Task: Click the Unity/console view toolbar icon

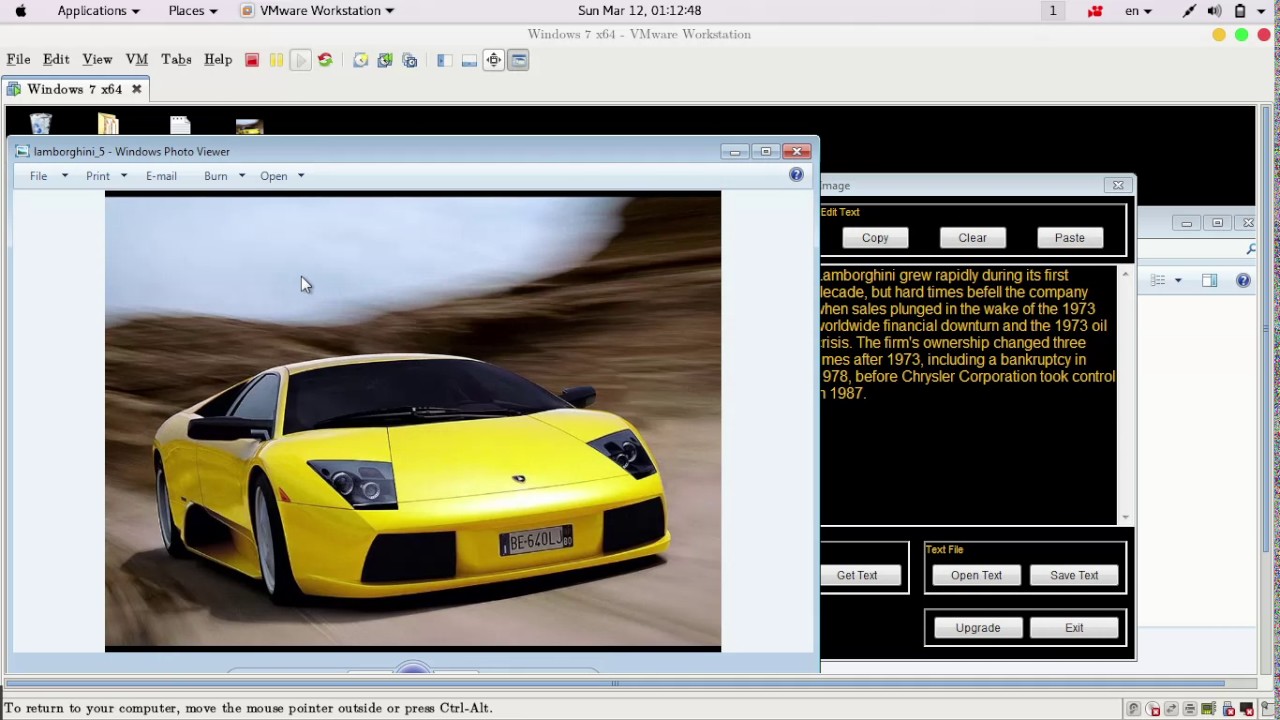Action: (518, 60)
